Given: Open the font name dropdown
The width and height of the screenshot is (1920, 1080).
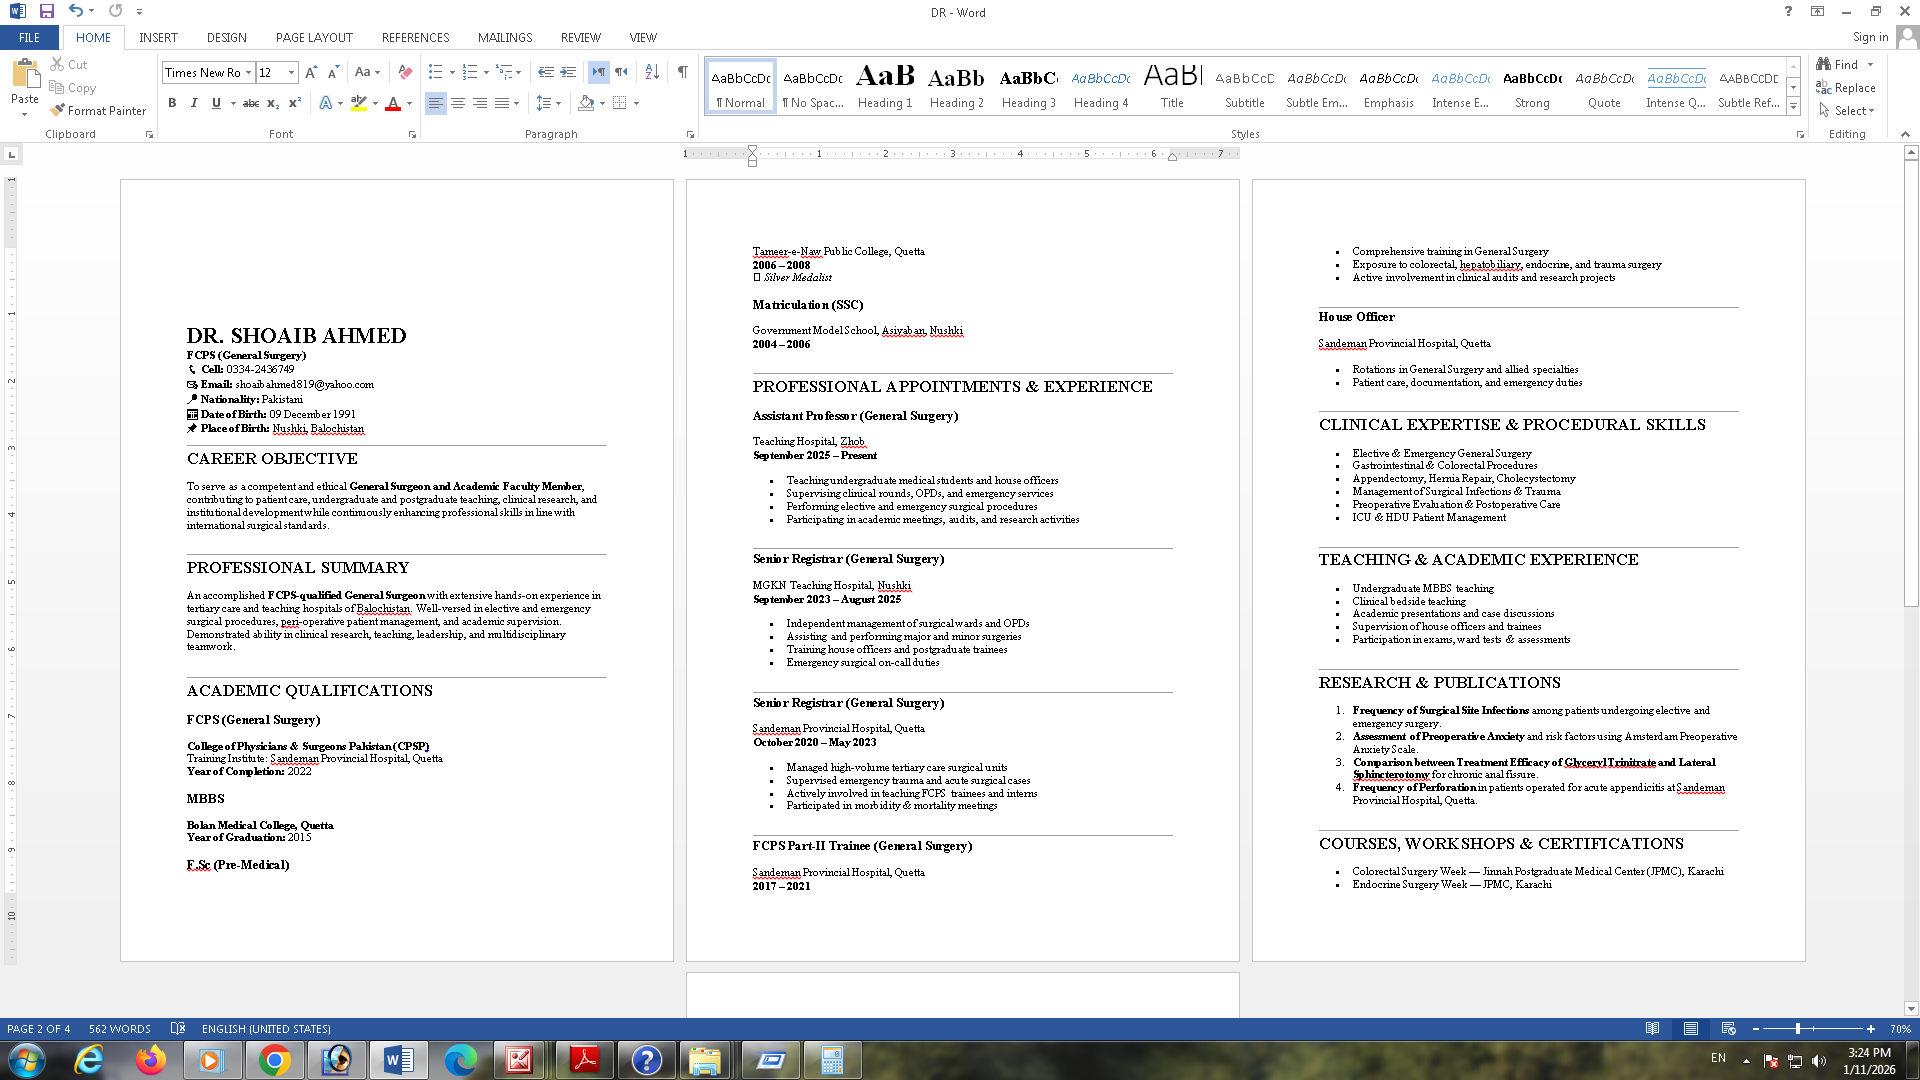Looking at the screenshot, I should click(x=248, y=72).
